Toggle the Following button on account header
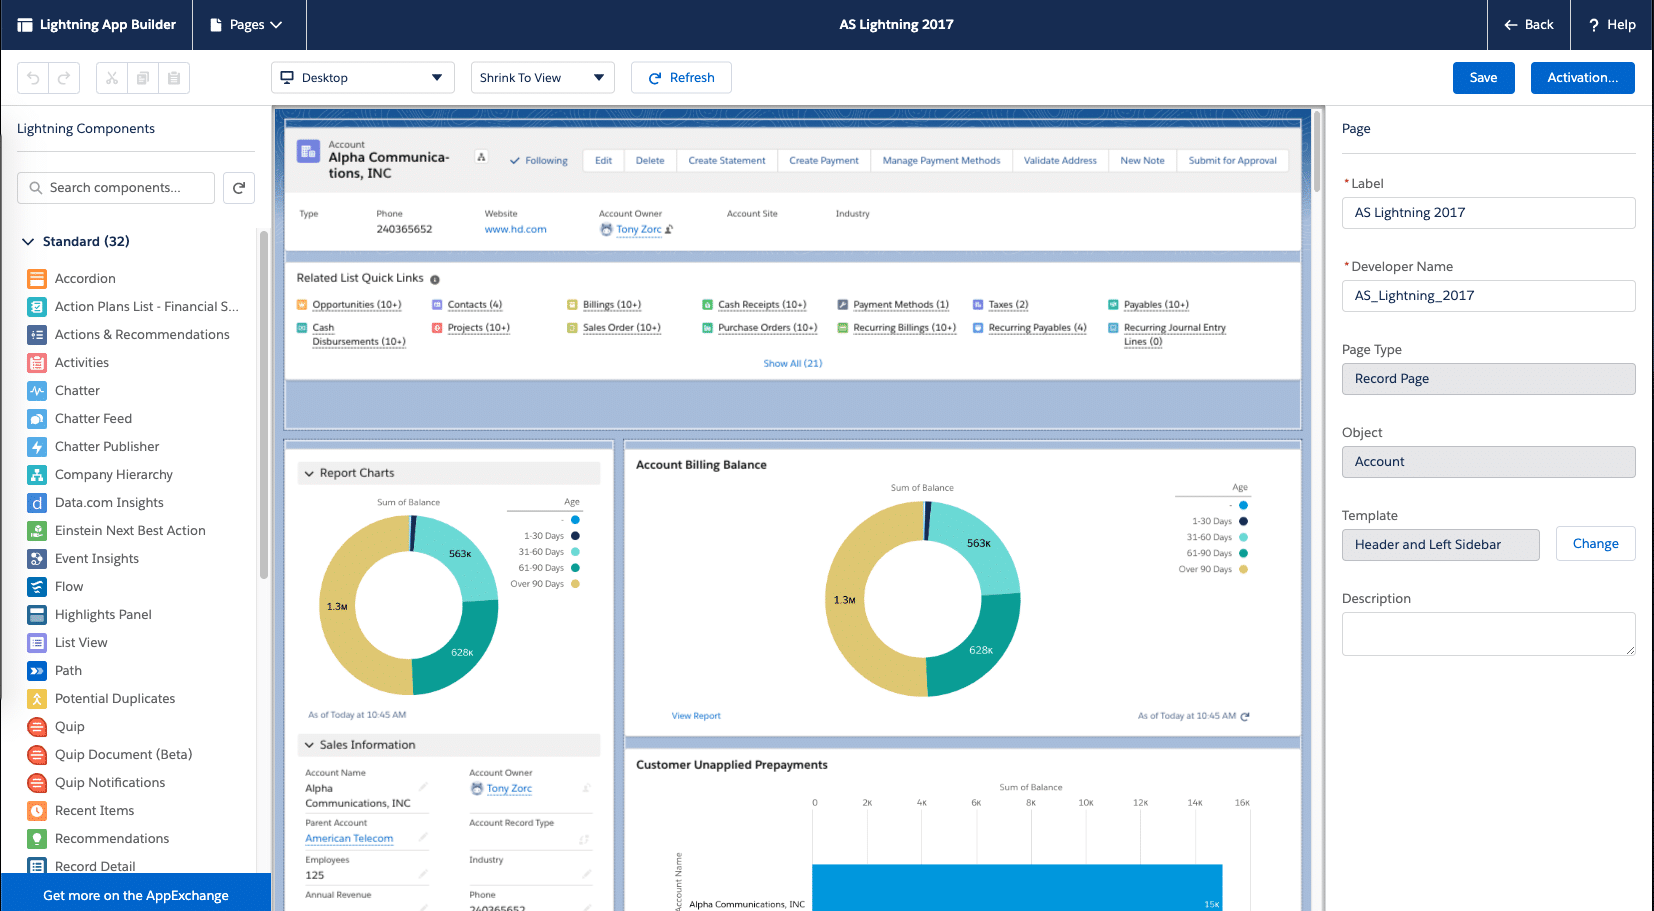This screenshot has height=911, width=1654. point(539,161)
